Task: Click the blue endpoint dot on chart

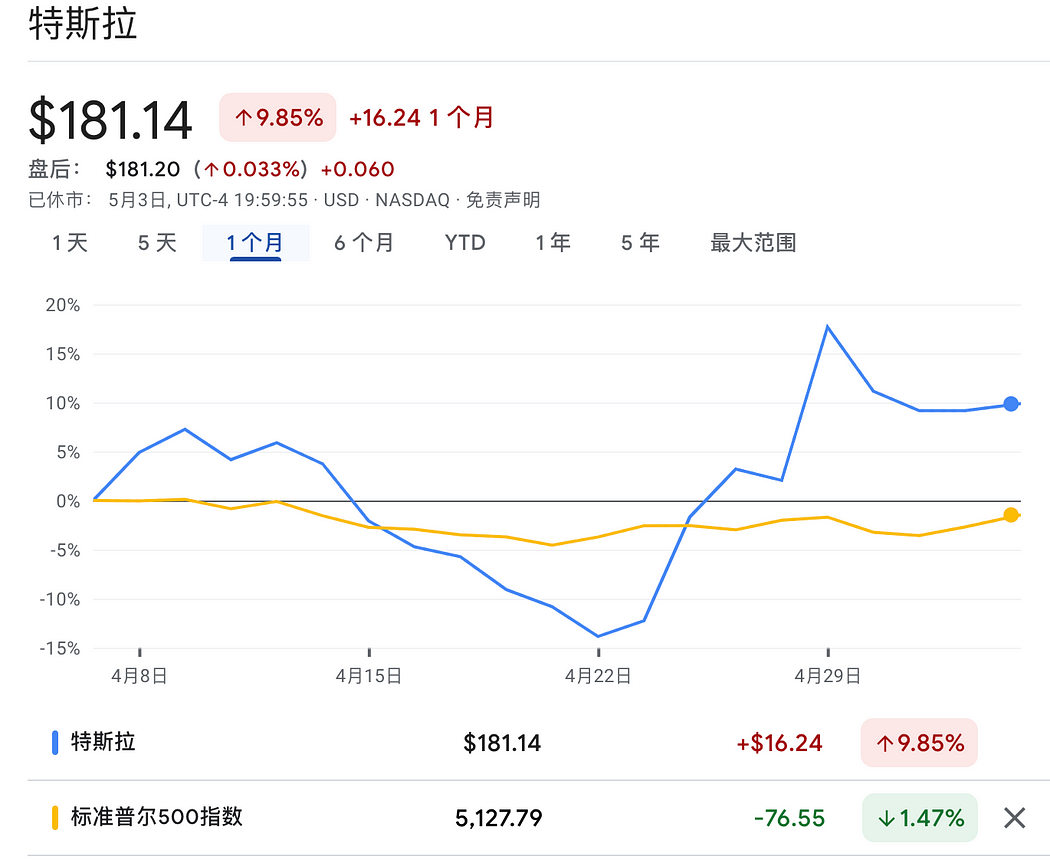Action: coord(1012,403)
